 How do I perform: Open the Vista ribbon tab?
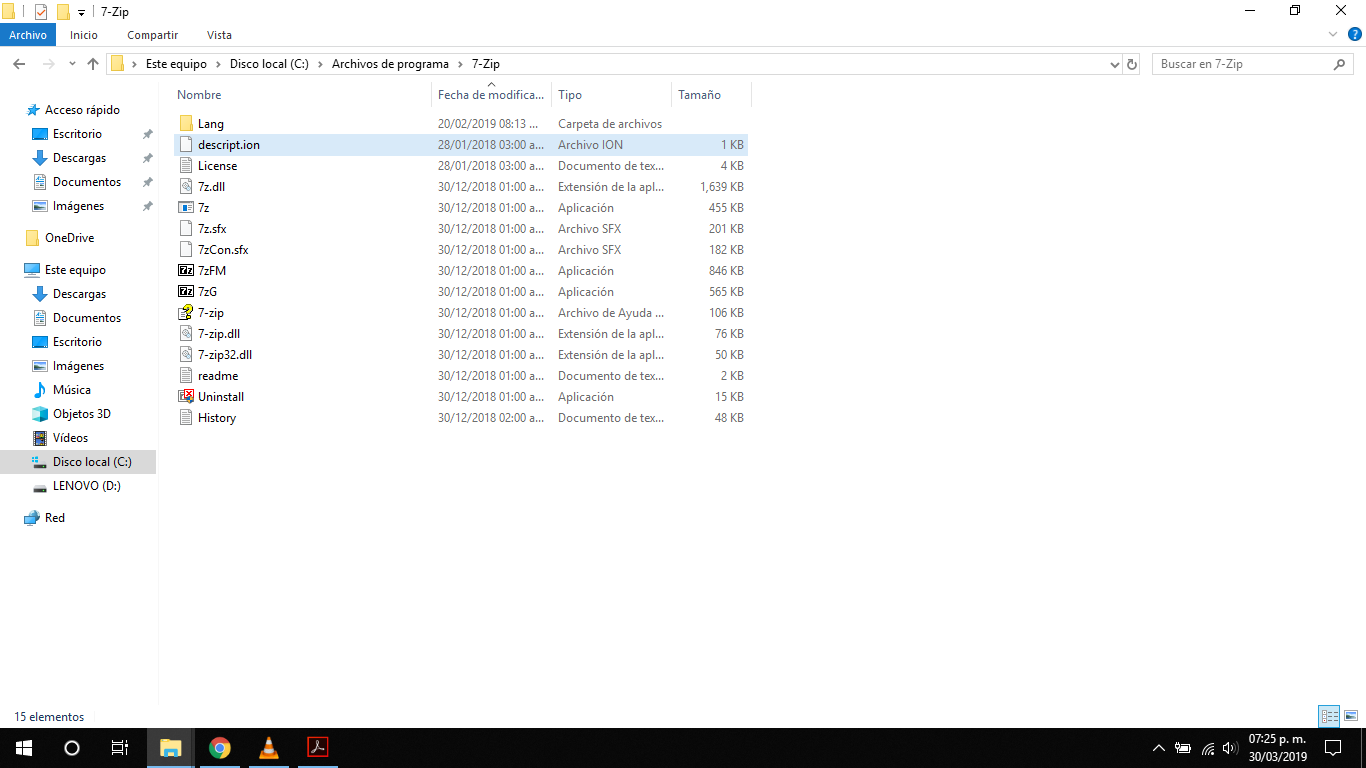(219, 35)
